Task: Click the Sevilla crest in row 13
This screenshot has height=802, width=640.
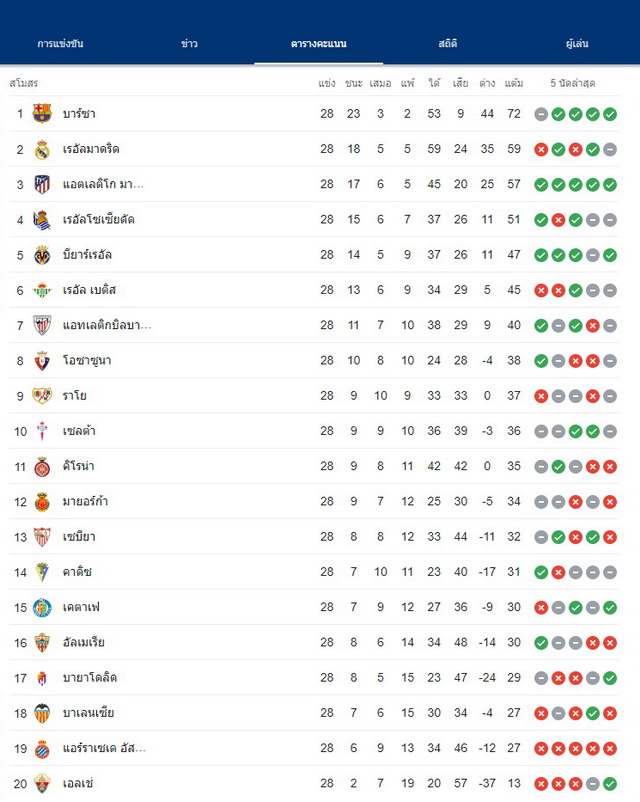Action: coord(42,537)
